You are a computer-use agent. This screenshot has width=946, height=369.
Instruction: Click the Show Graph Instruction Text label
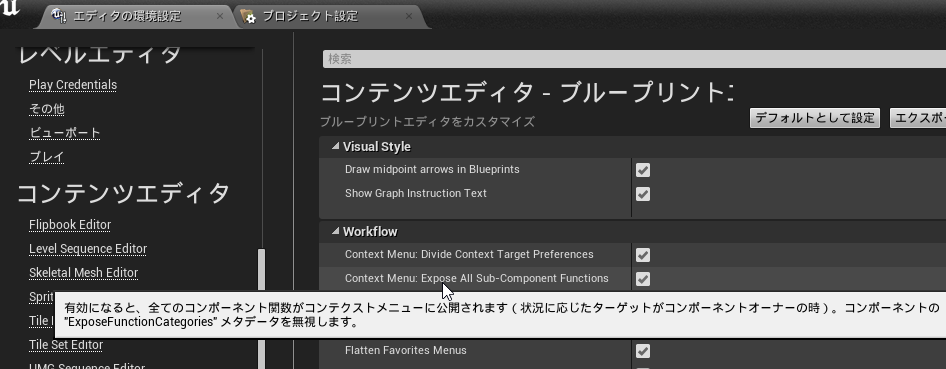[x=416, y=194]
